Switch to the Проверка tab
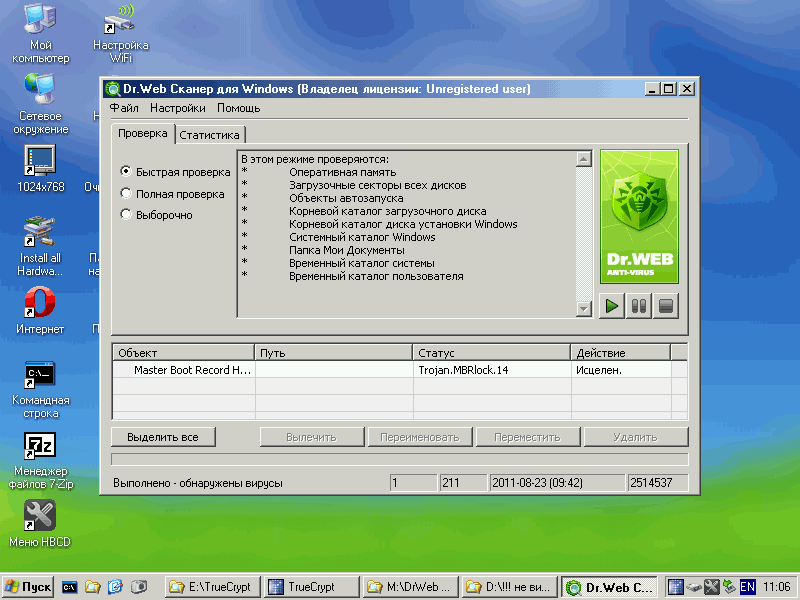 coord(143,133)
